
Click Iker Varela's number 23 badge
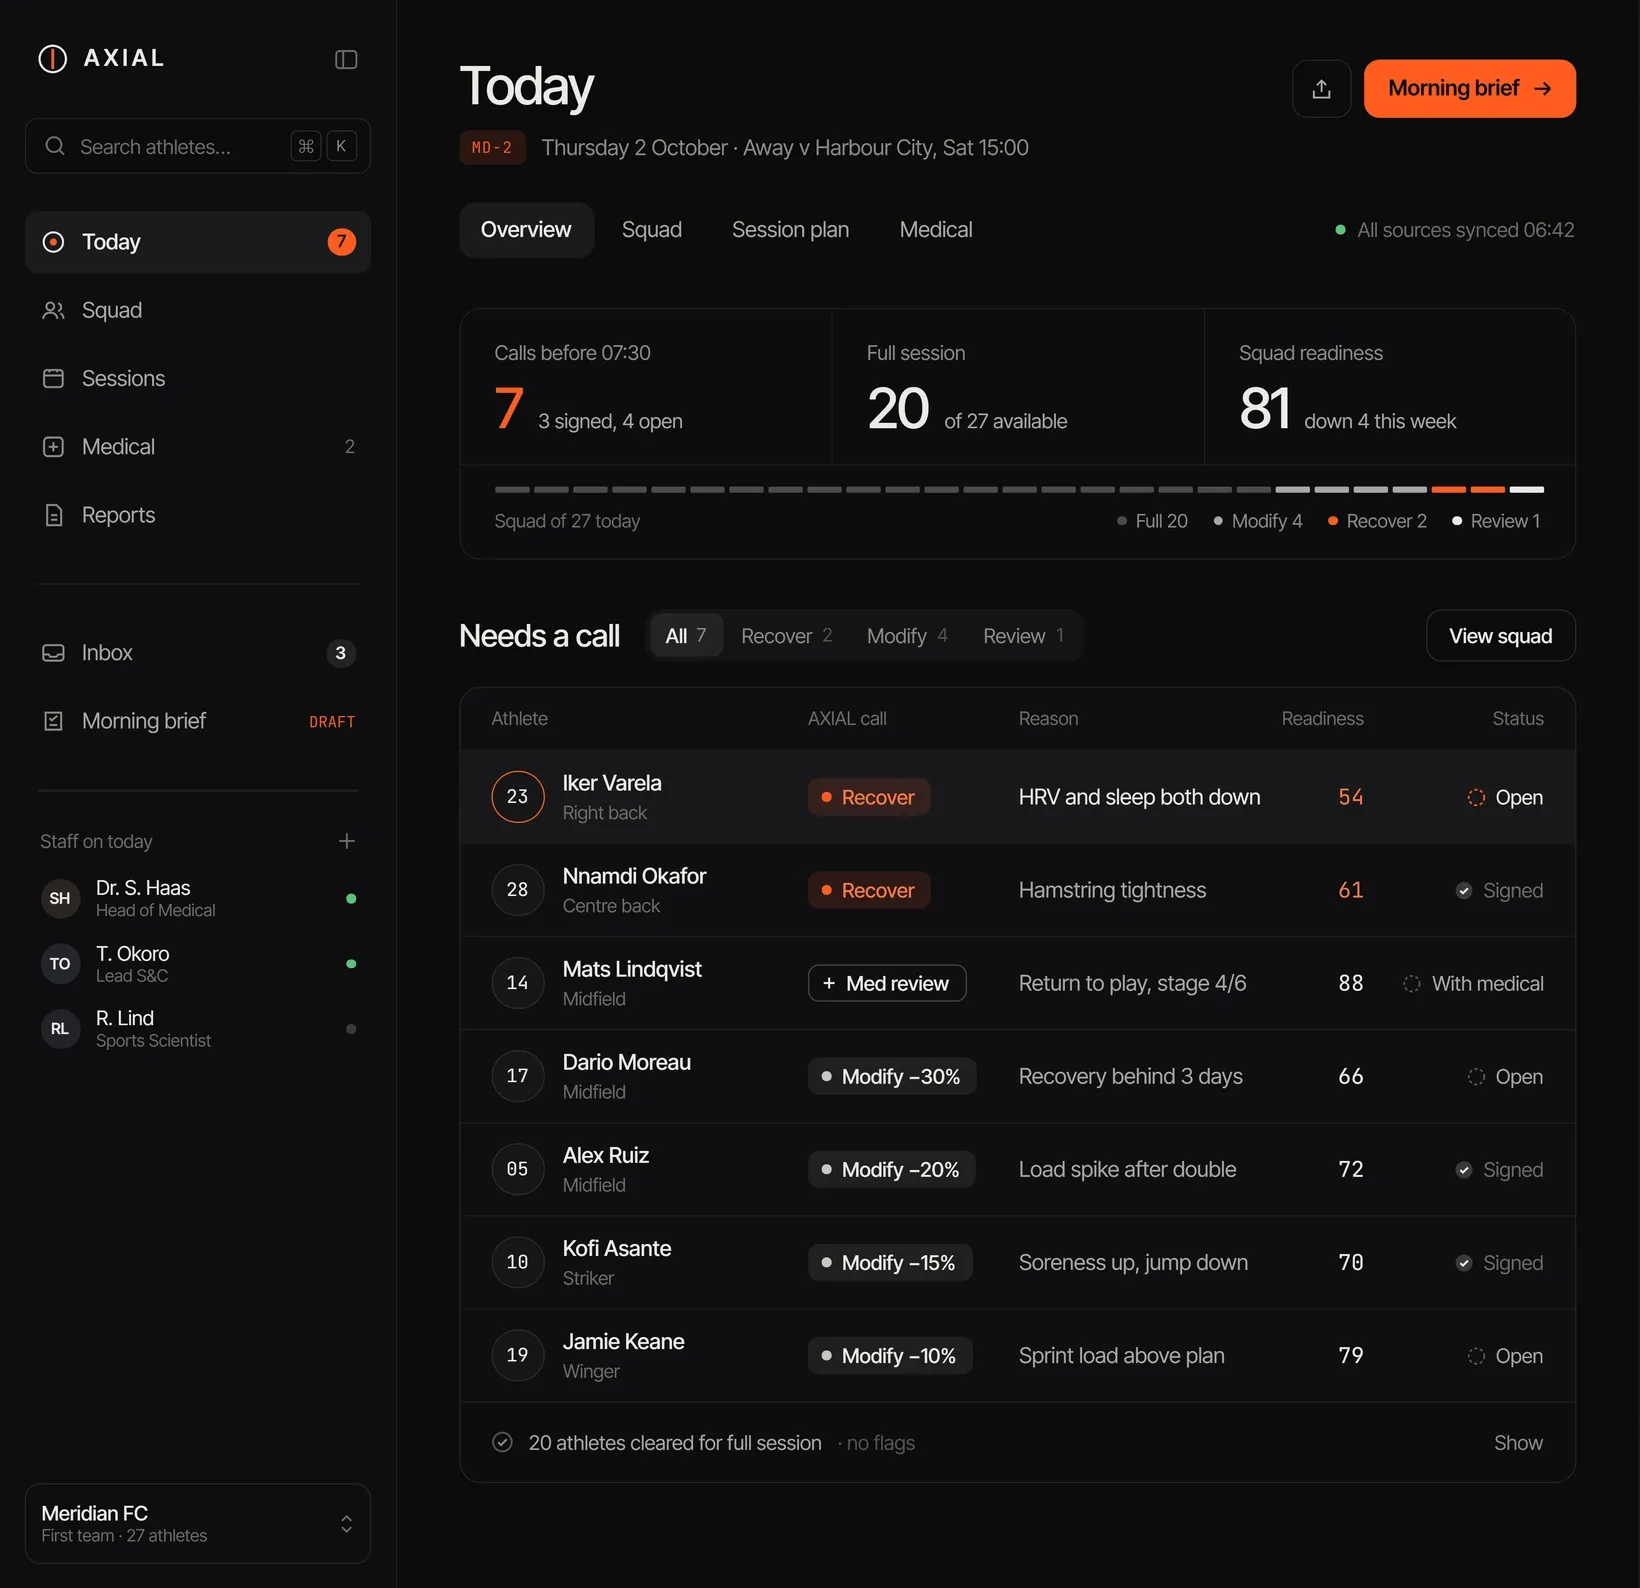[x=518, y=797]
